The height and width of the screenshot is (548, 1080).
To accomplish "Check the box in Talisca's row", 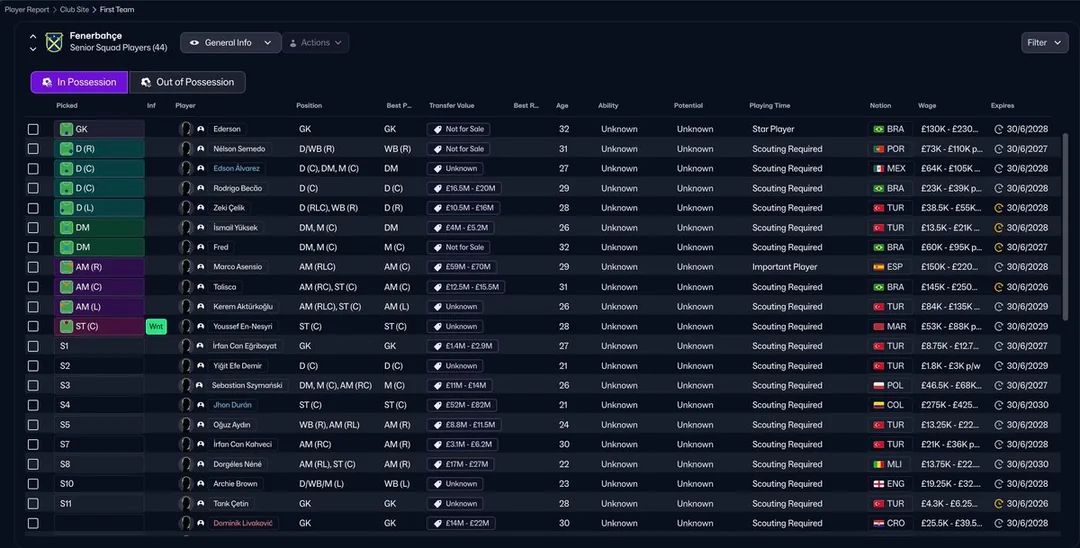I will [x=33, y=286].
